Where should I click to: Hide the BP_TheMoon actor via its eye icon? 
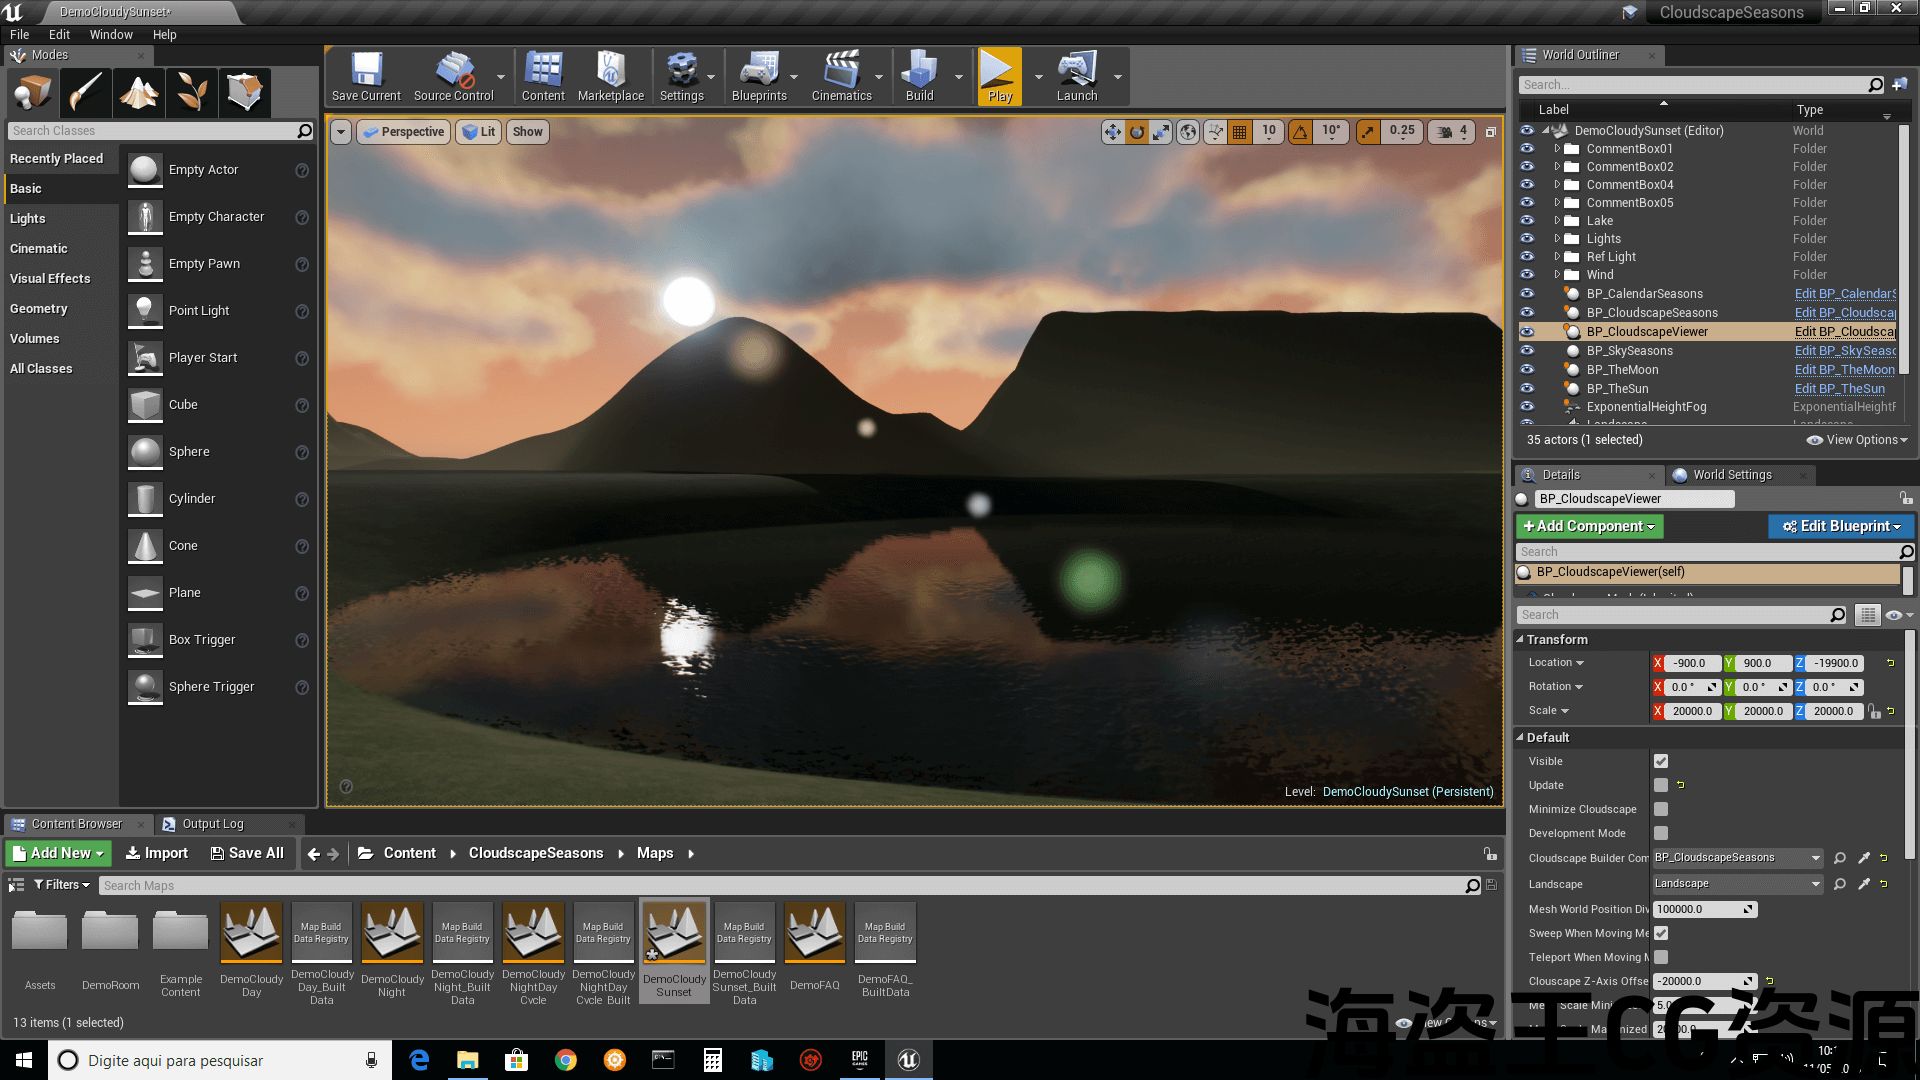(x=1527, y=370)
